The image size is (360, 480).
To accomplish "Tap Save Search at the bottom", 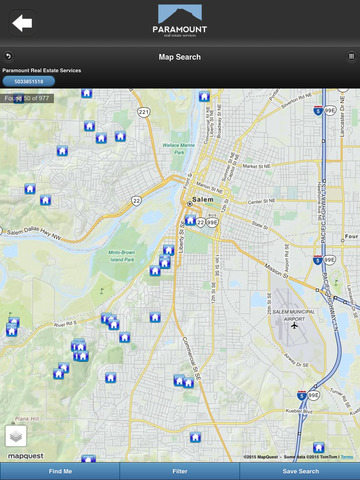I will pyautogui.click(x=300, y=471).
